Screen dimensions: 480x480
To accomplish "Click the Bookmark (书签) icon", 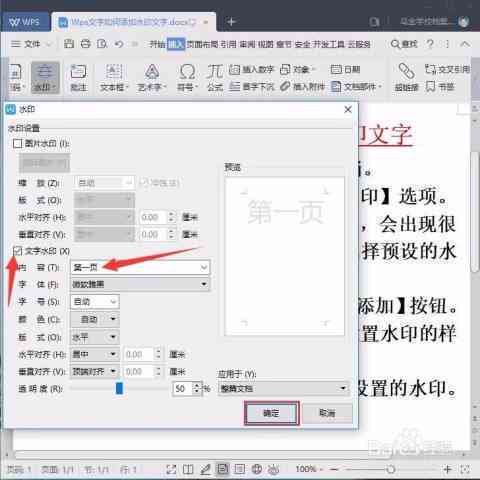I will [x=440, y=87].
